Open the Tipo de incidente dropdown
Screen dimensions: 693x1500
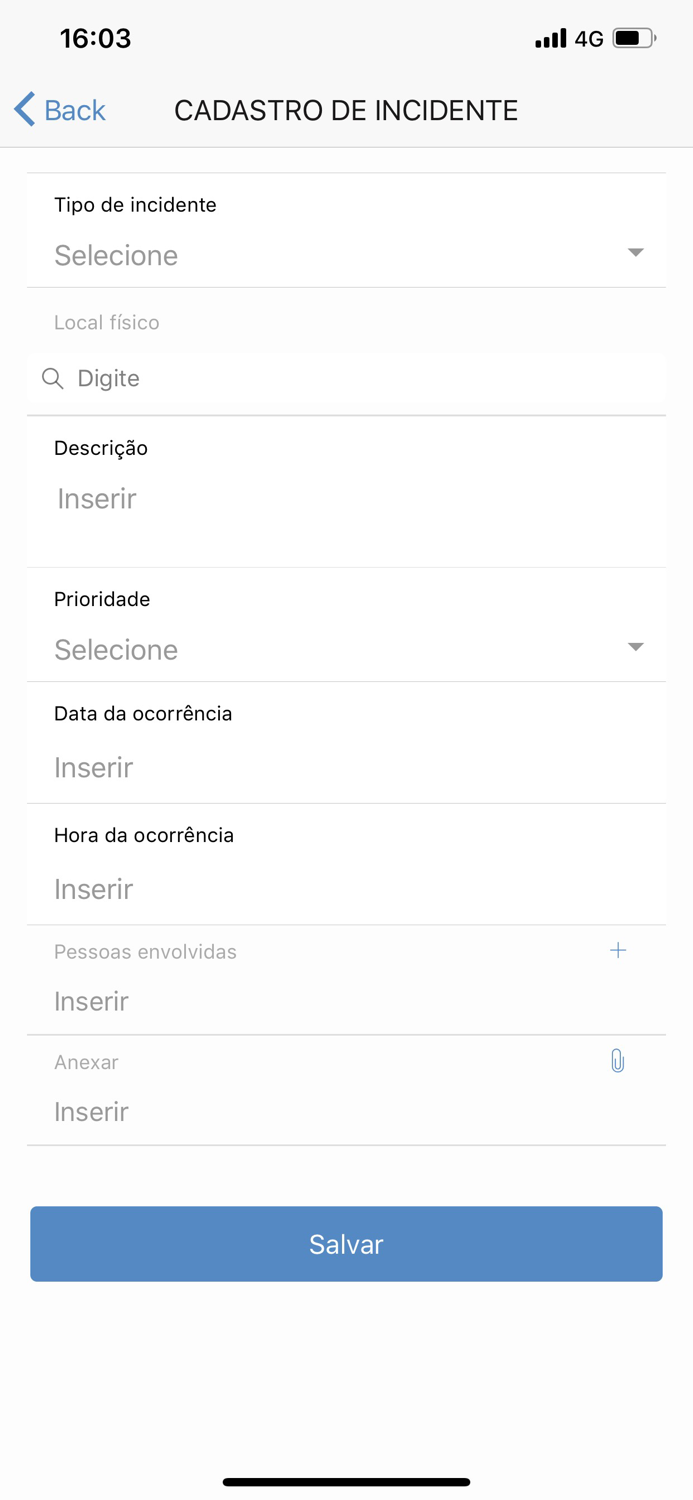coord(346,255)
